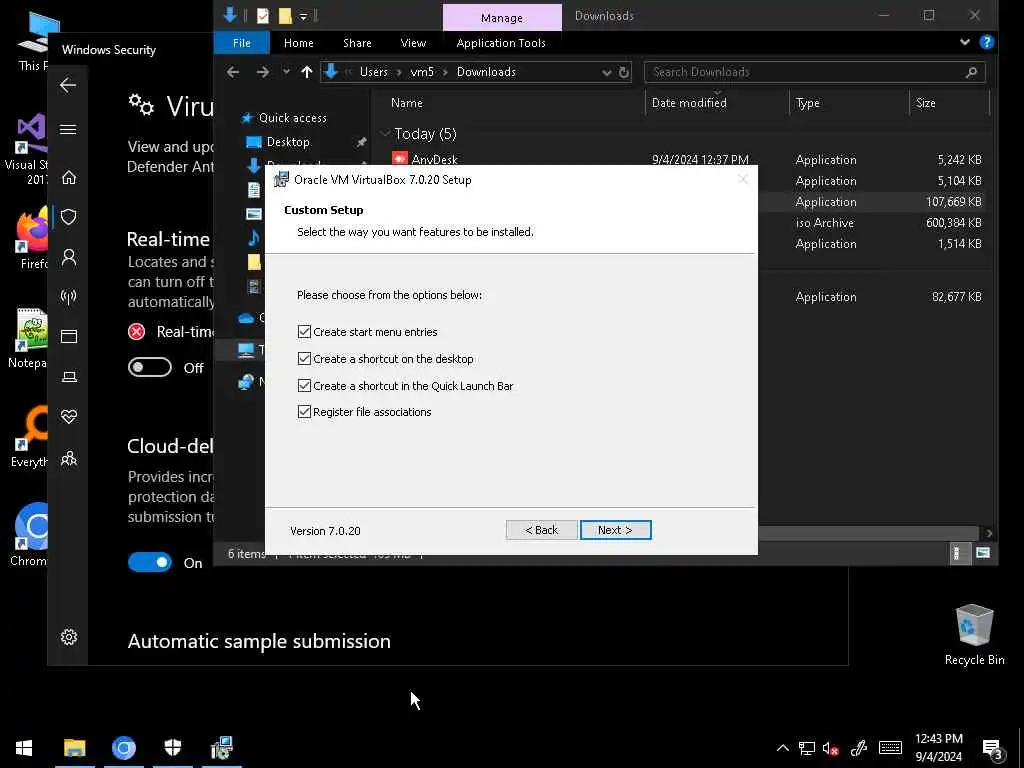Viewport: 1024px width, 768px height.
Task: Select Quick access in navigation pane
Action: [293, 118]
